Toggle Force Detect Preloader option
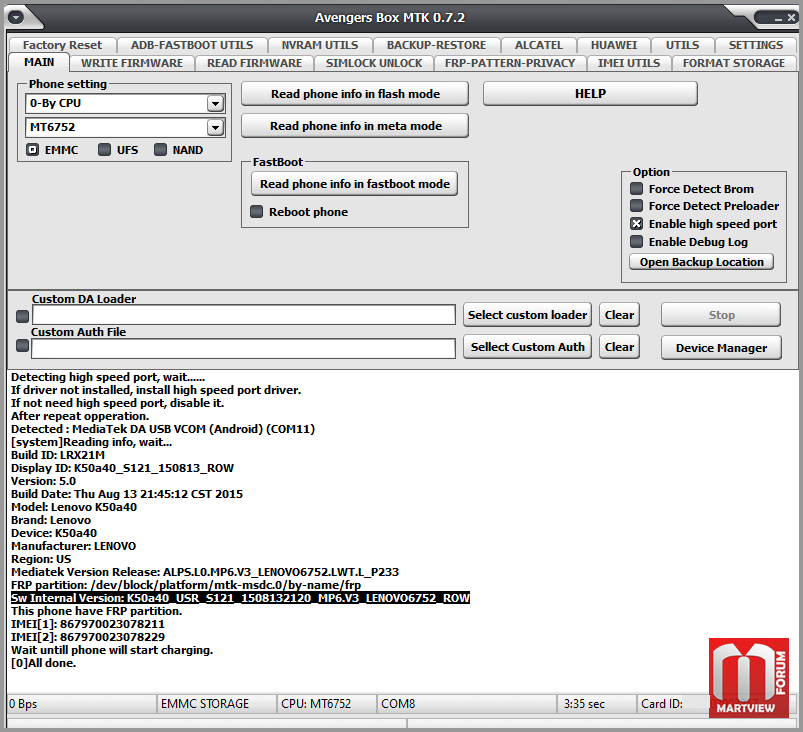This screenshot has width=803, height=732. click(x=636, y=205)
